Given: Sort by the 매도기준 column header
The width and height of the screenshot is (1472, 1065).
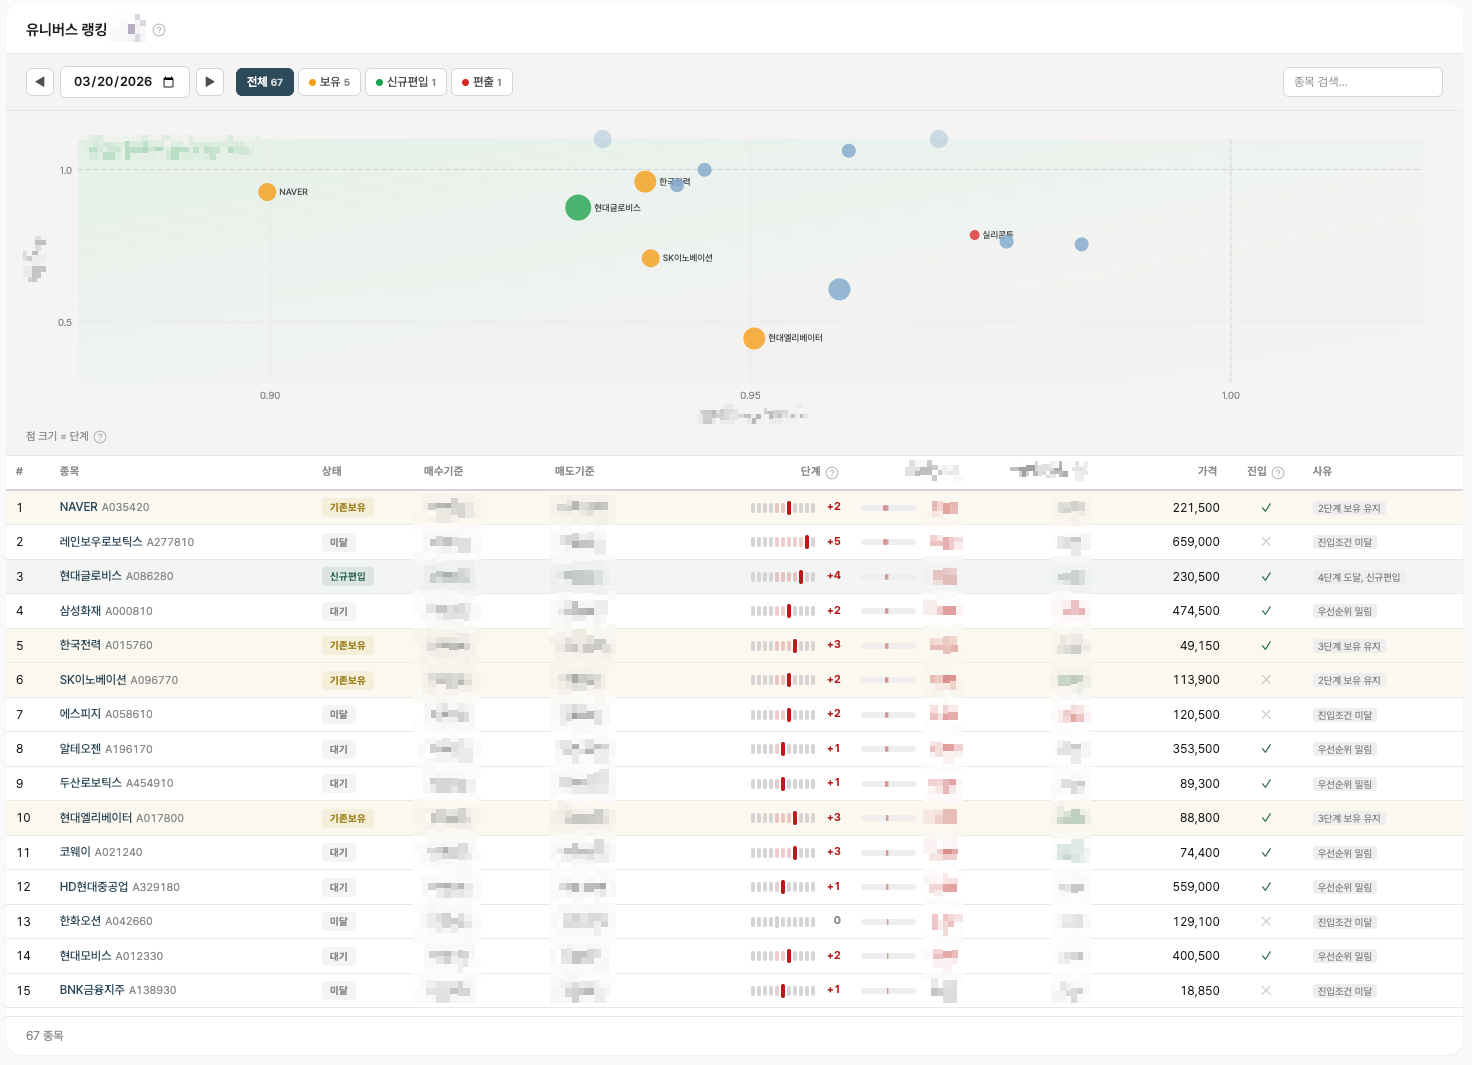Looking at the screenshot, I should pyautogui.click(x=575, y=471).
